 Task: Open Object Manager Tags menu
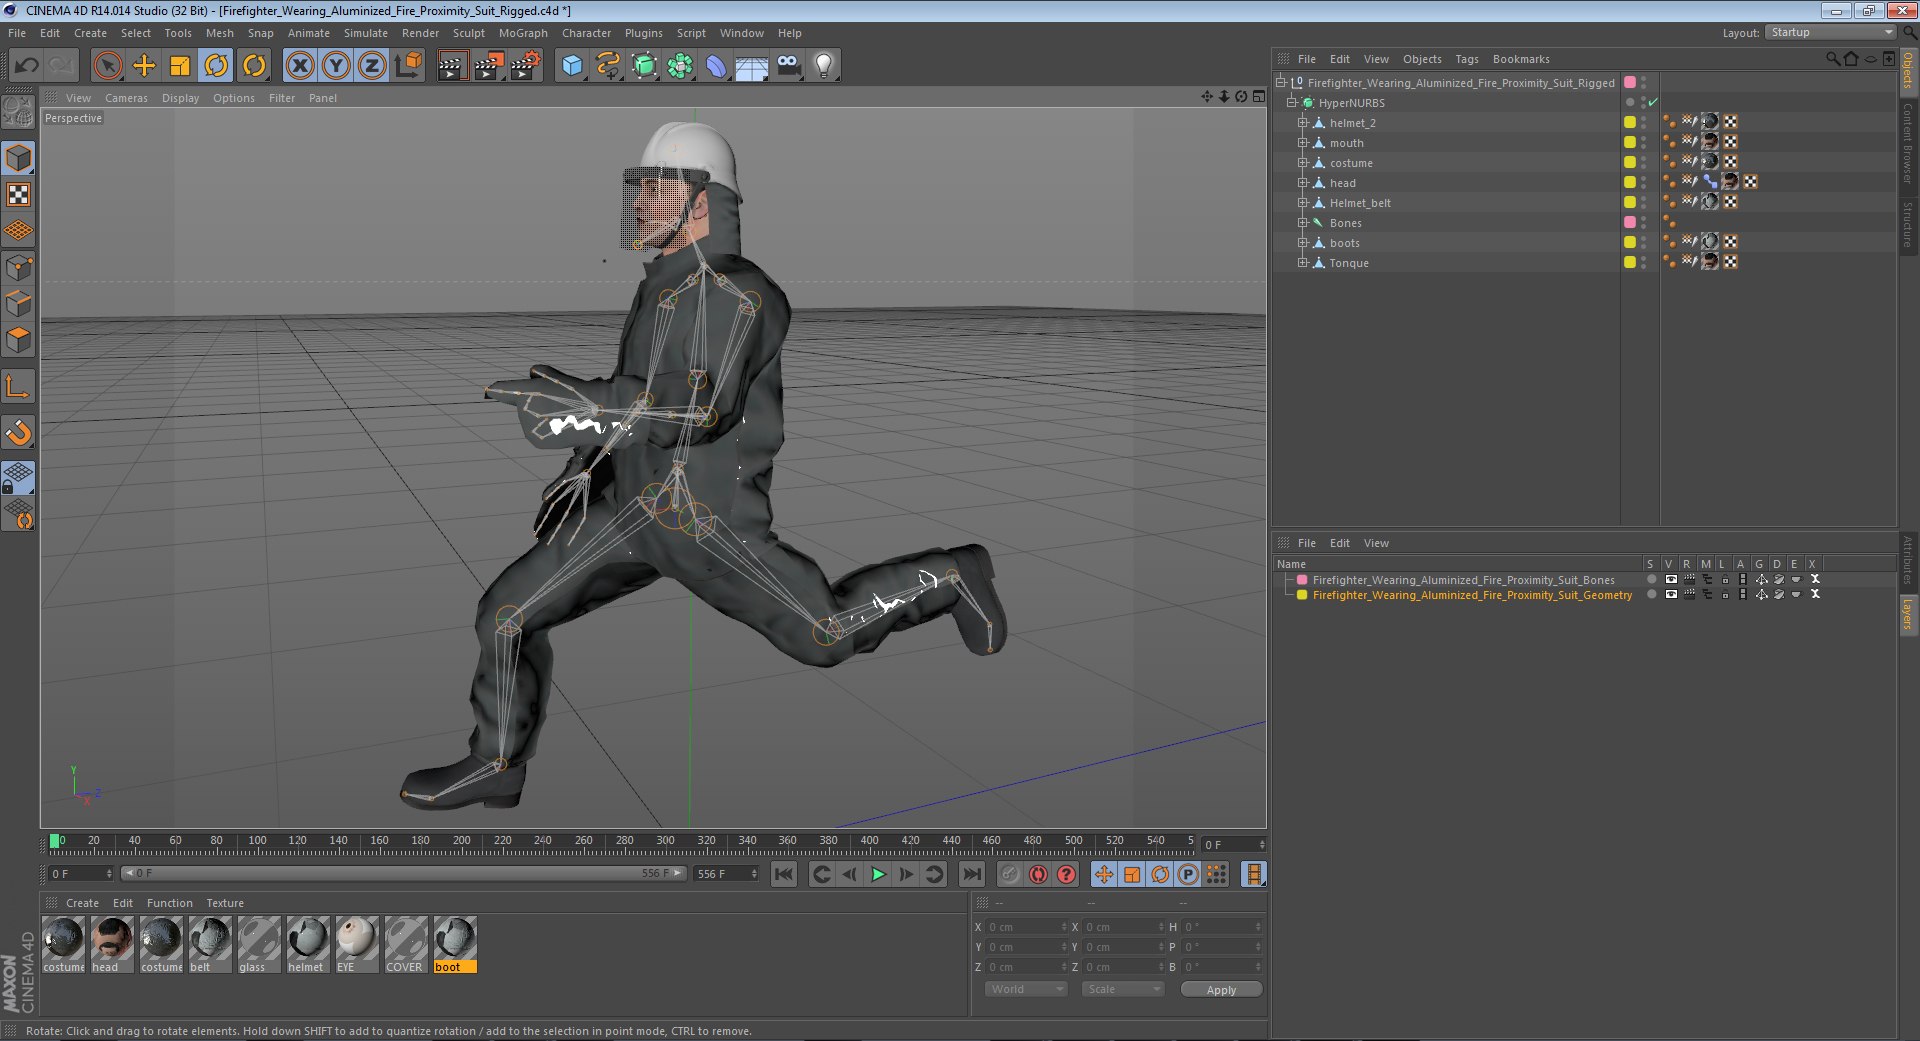1466,59
